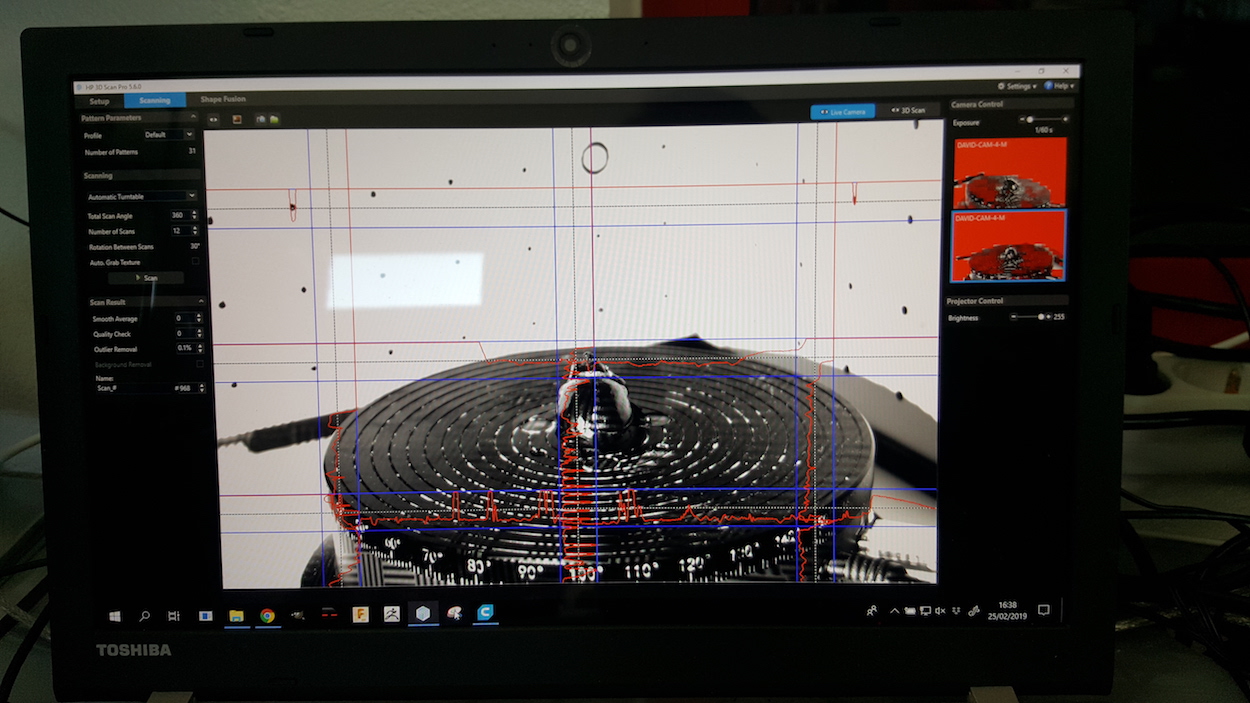The width and height of the screenshot is (1250, 703).
Task: Click the Rotation Between Scans value 30°
Action: tap(194, 246)
